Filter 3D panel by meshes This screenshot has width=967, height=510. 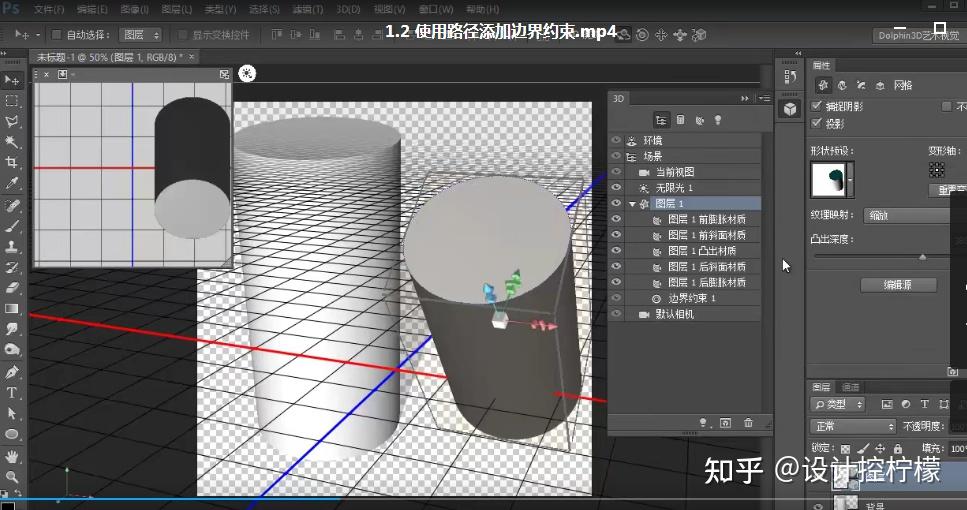click(680, 120)
